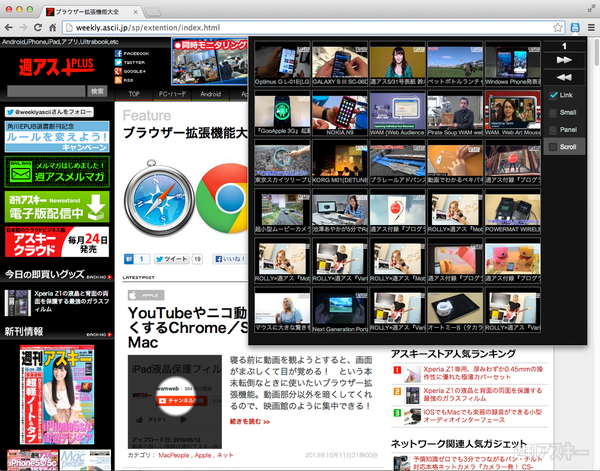Click the Chrome logo image
Viewport: 600px width, 471px height.
pos(224,198)
